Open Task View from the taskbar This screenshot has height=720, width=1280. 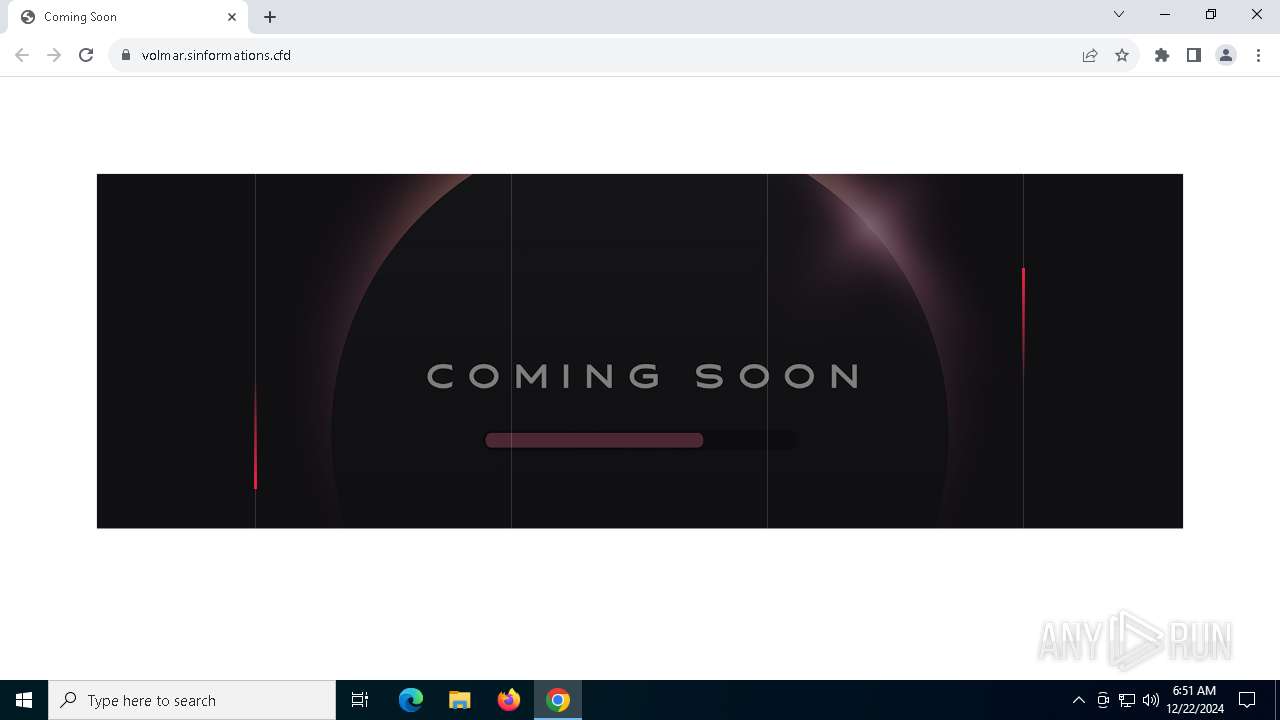point(360,700)
